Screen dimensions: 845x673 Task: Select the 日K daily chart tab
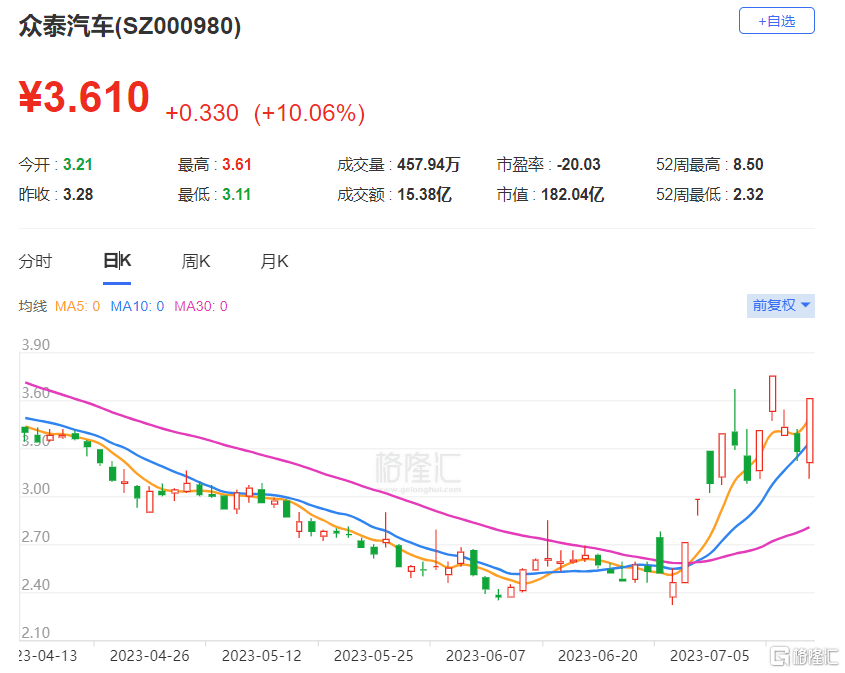117,262
